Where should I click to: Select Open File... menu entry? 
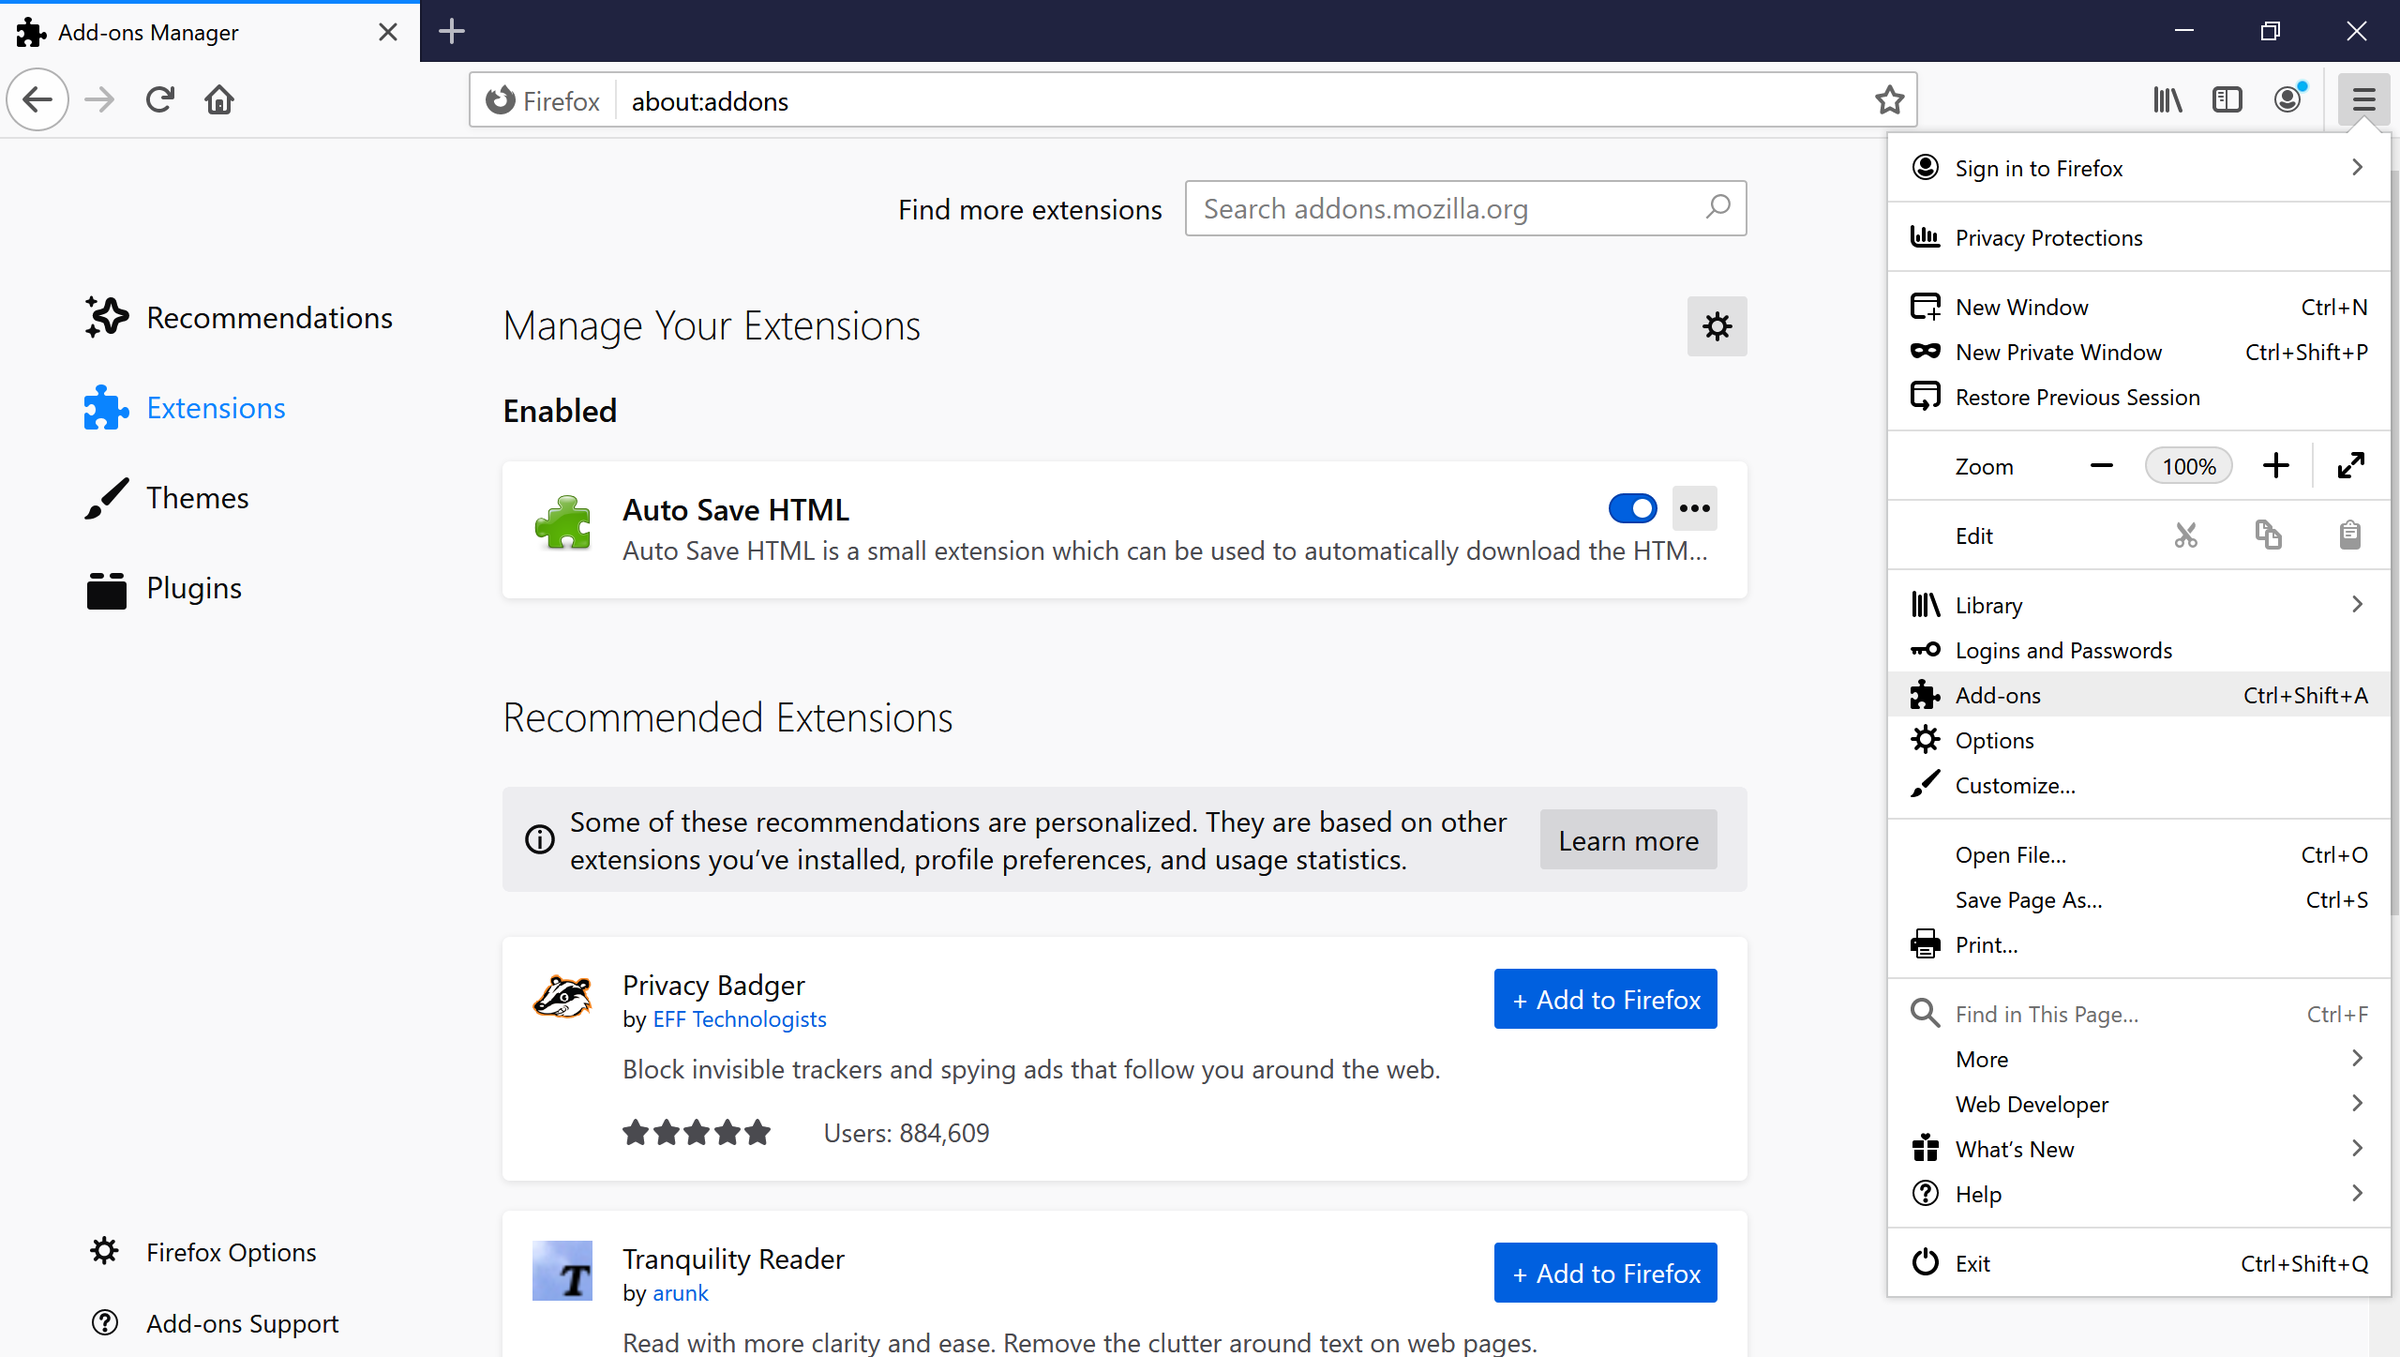point(2138,855)
